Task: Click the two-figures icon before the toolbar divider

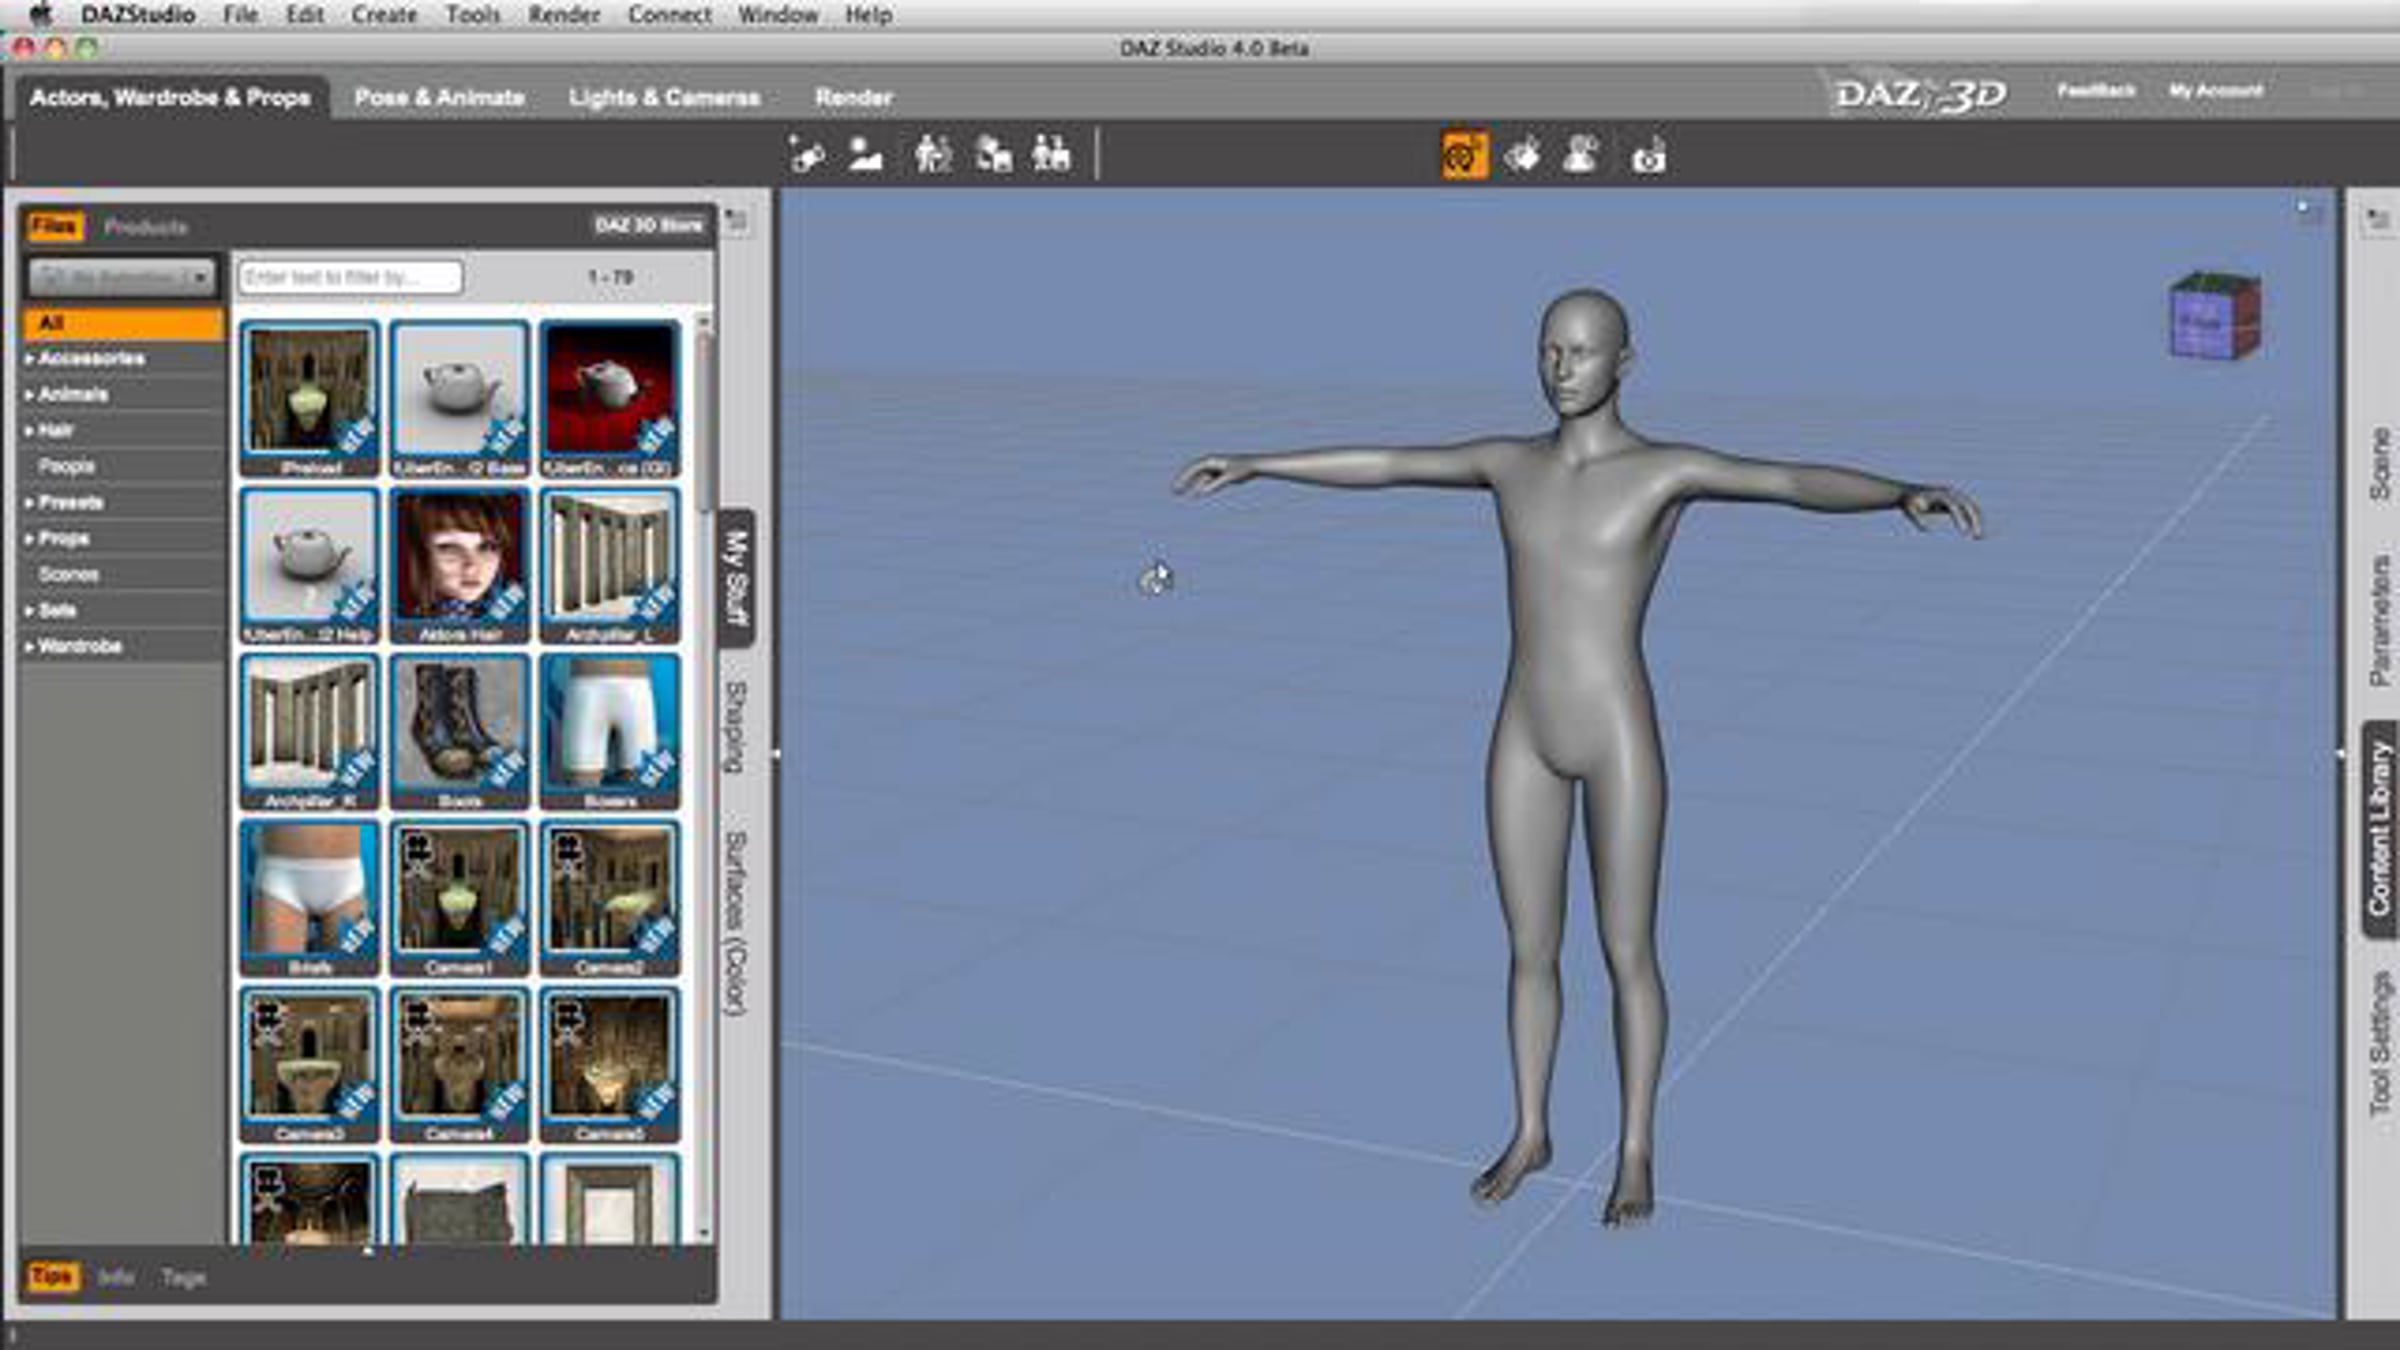Action: [1051, 155]
